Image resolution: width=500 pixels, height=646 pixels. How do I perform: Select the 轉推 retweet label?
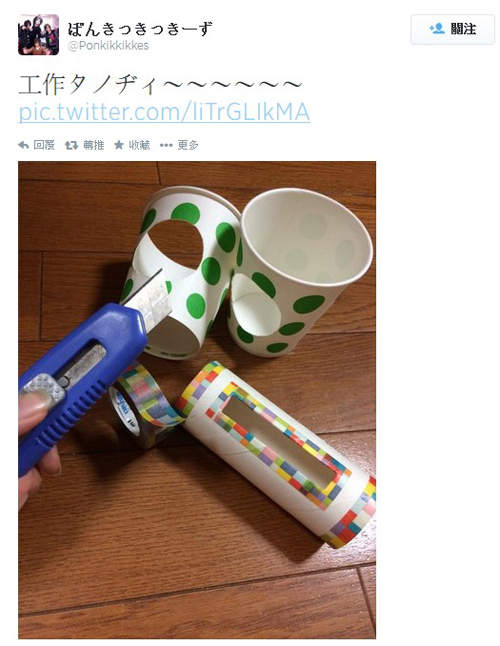click(93, 145)
